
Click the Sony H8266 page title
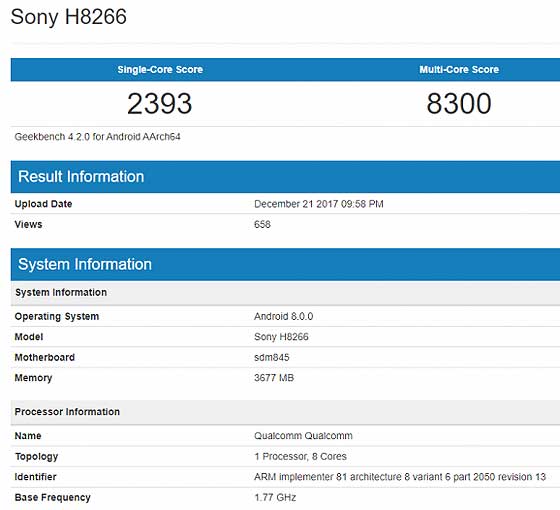69,17
